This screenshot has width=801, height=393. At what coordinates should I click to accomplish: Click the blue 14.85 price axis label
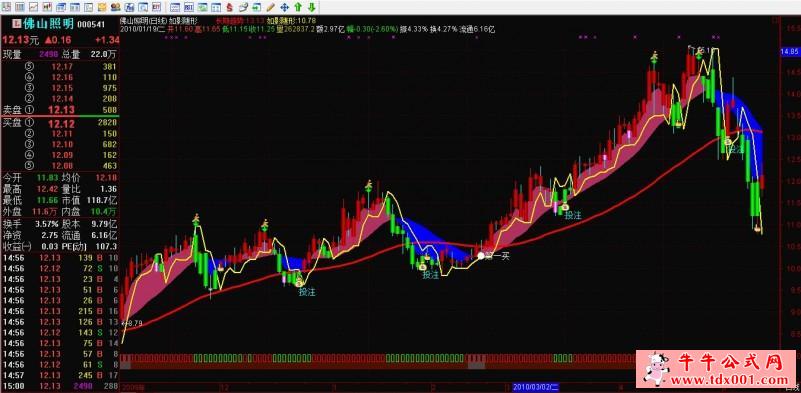790,52
